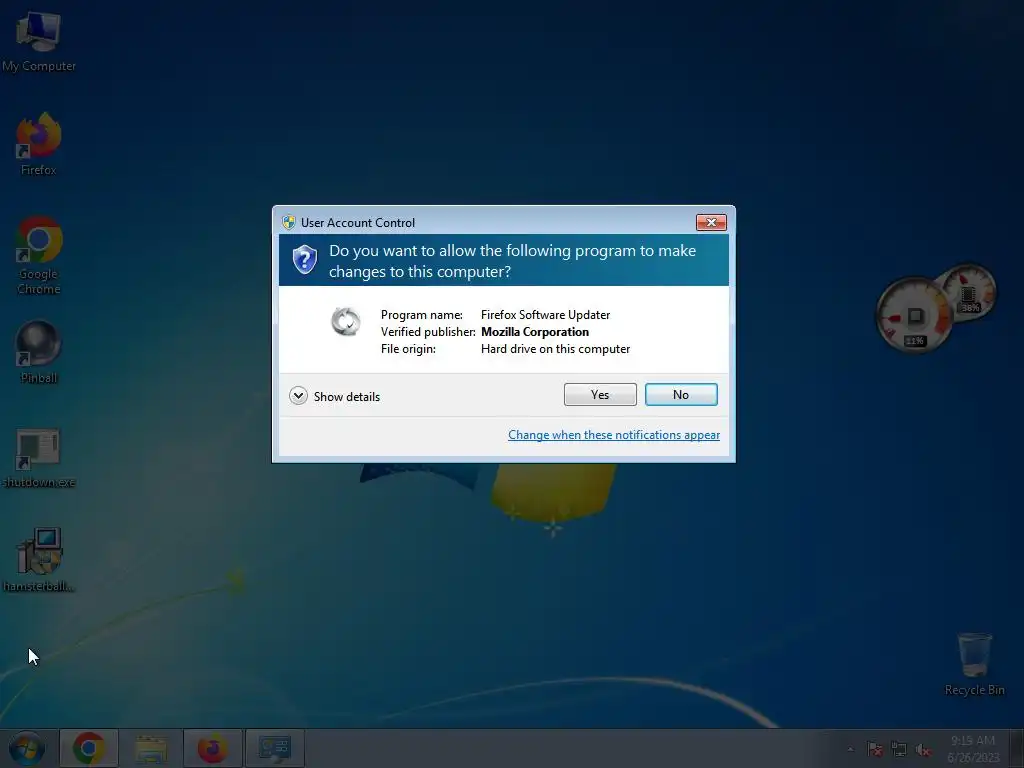1024x768 pixels.
Task: Click 'Hard drive on this computer' text
Action: pos(555,349)
